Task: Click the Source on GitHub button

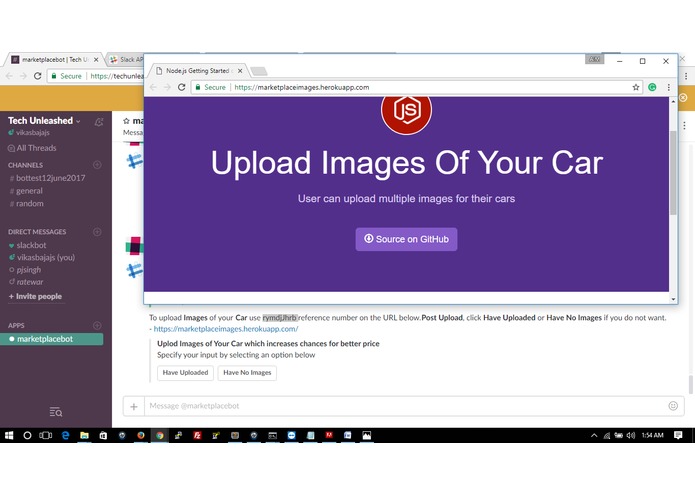Action: pyautogui.click(x=406, y=239)
